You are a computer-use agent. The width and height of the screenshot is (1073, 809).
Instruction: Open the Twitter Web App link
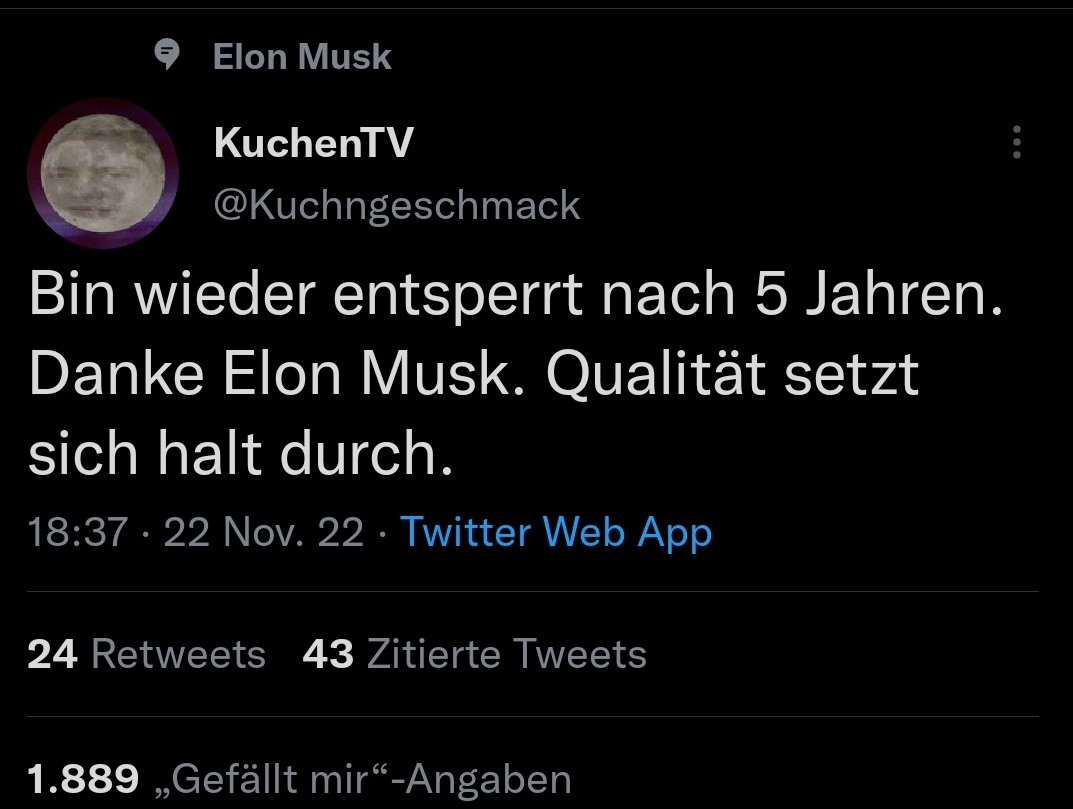coord(556,532)
